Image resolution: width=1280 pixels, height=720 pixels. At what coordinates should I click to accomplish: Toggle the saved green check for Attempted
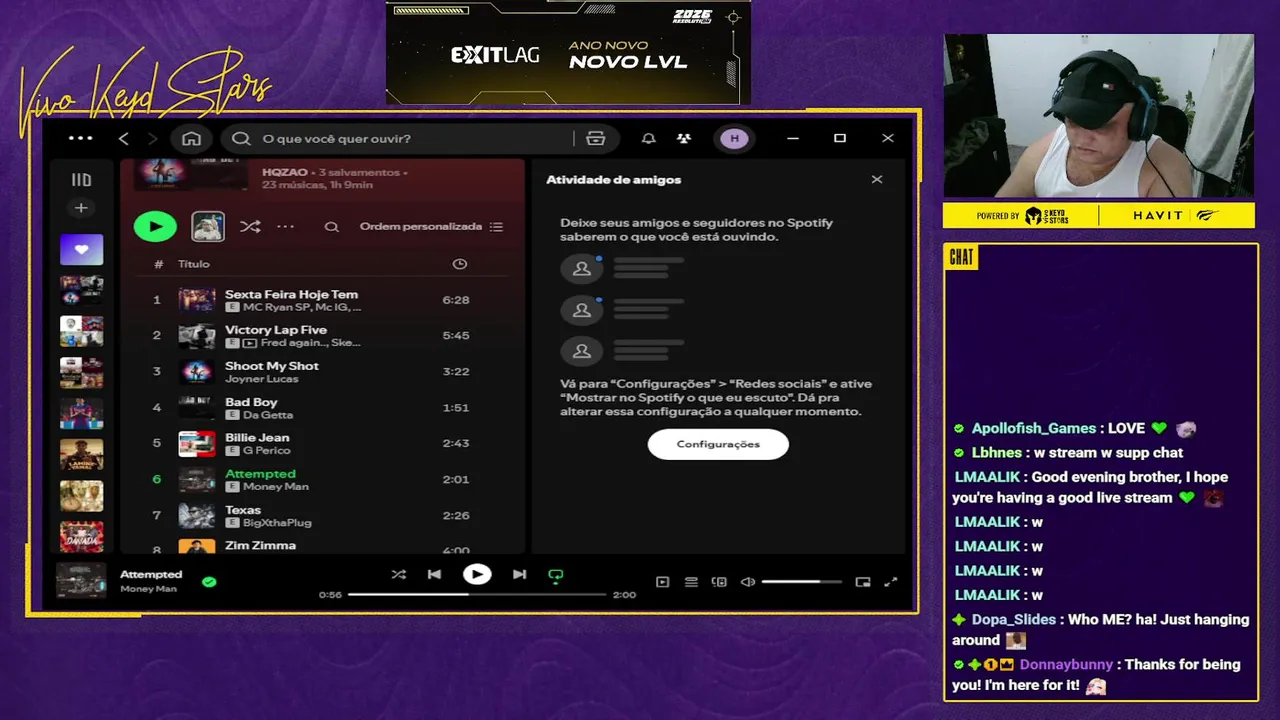[x=209, y=581]
